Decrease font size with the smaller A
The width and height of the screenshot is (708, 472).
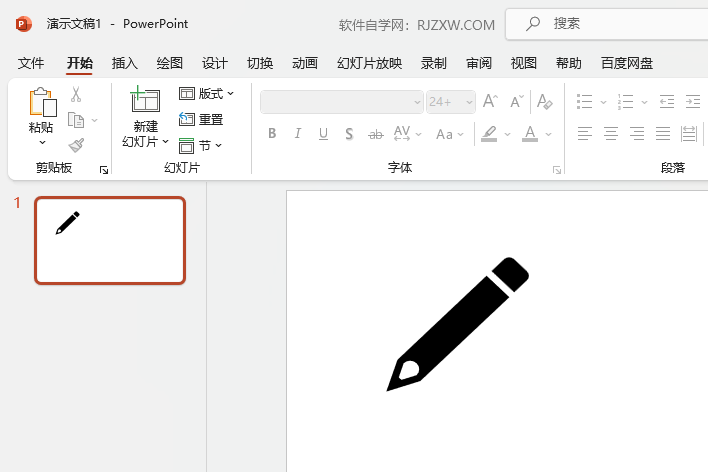click(517, 101)
